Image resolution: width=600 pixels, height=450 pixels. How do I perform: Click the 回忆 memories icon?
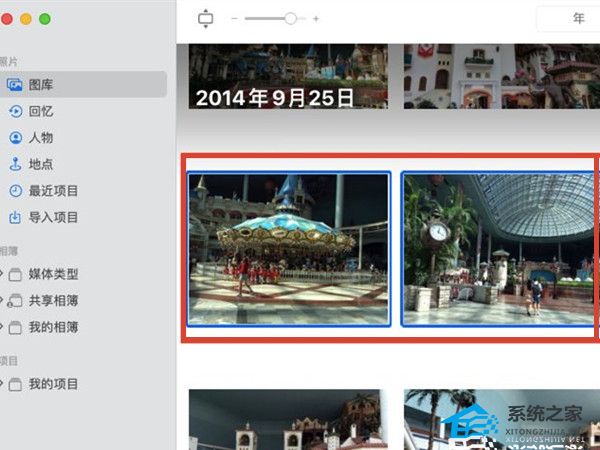pyautogui.click(x=15, y=111)
